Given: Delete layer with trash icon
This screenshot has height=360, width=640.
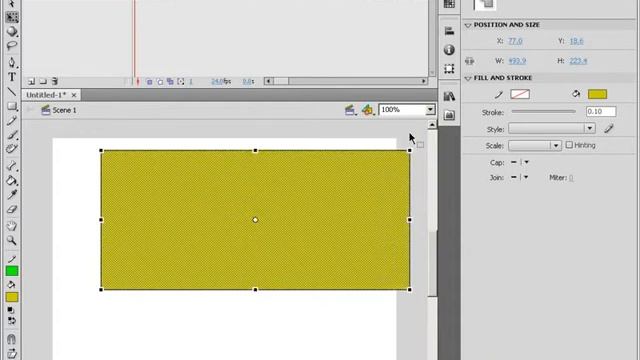Looking at the screenshot, I should pyautogui.click(x=55, y=81).
